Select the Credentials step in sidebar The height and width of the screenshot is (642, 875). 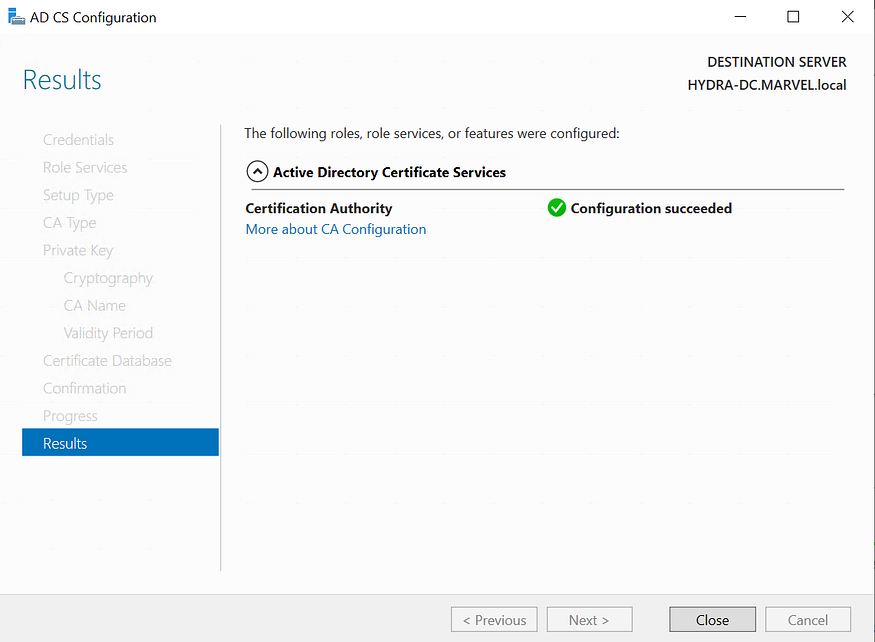78,139
